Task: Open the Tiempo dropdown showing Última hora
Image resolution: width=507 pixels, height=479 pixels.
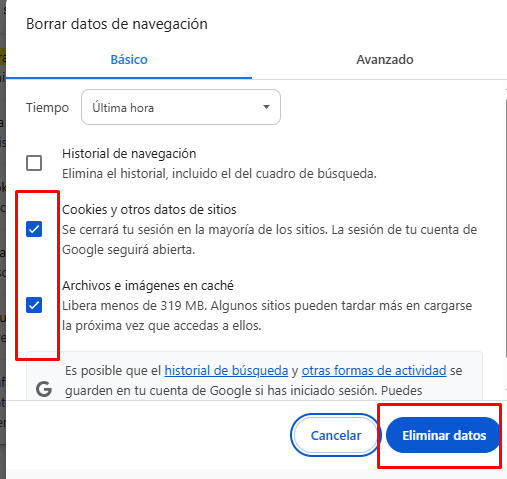Action: [181, 107]
